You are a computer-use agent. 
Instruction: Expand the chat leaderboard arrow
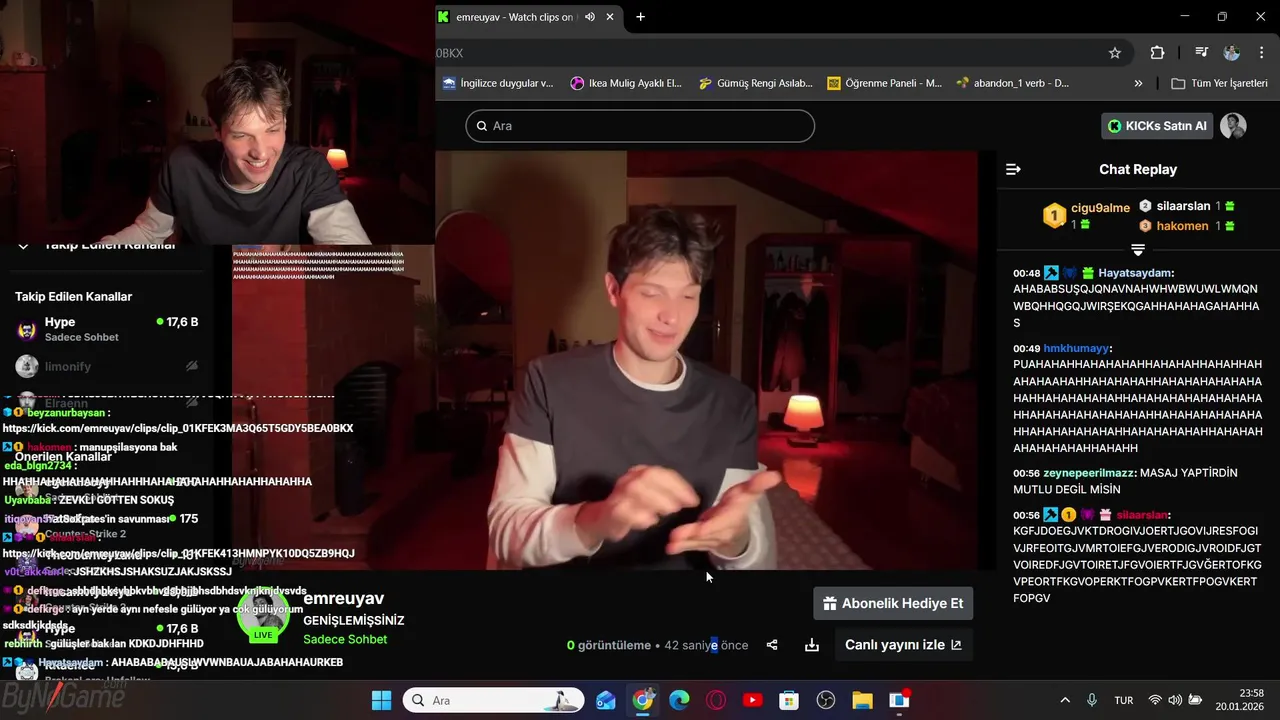[x=1138, y=250]
